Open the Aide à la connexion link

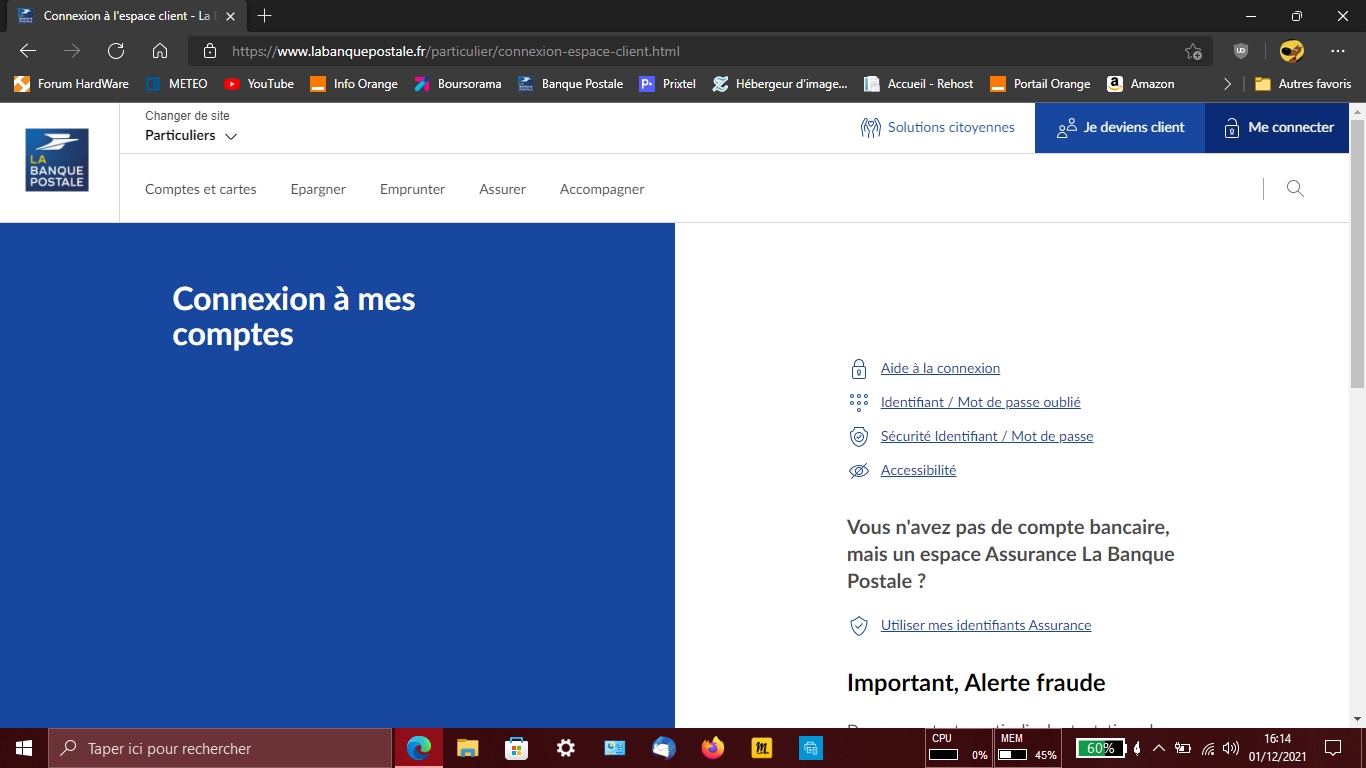[940, 368]
